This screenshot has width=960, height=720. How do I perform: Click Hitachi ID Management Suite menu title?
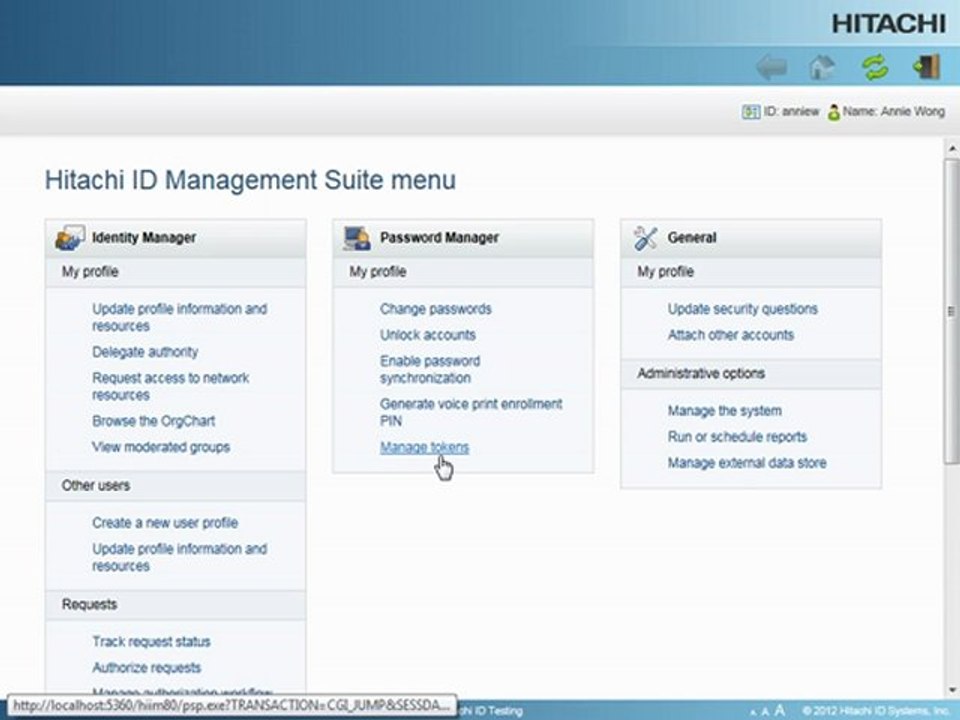pos(250,180)
